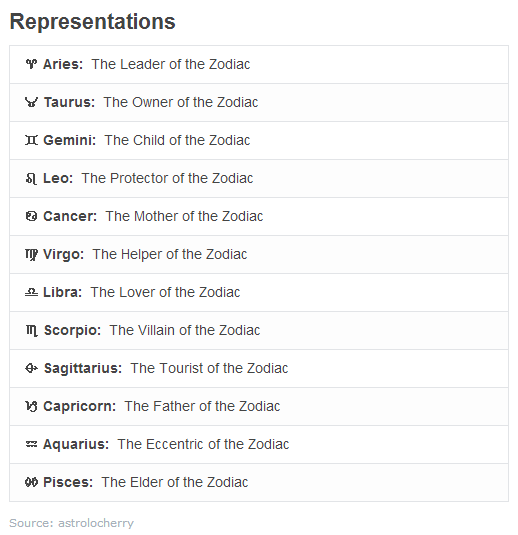The width and height of the screenshot is (518, 535).
Task: Click the Representations heading
Action: tap(92, 21)
